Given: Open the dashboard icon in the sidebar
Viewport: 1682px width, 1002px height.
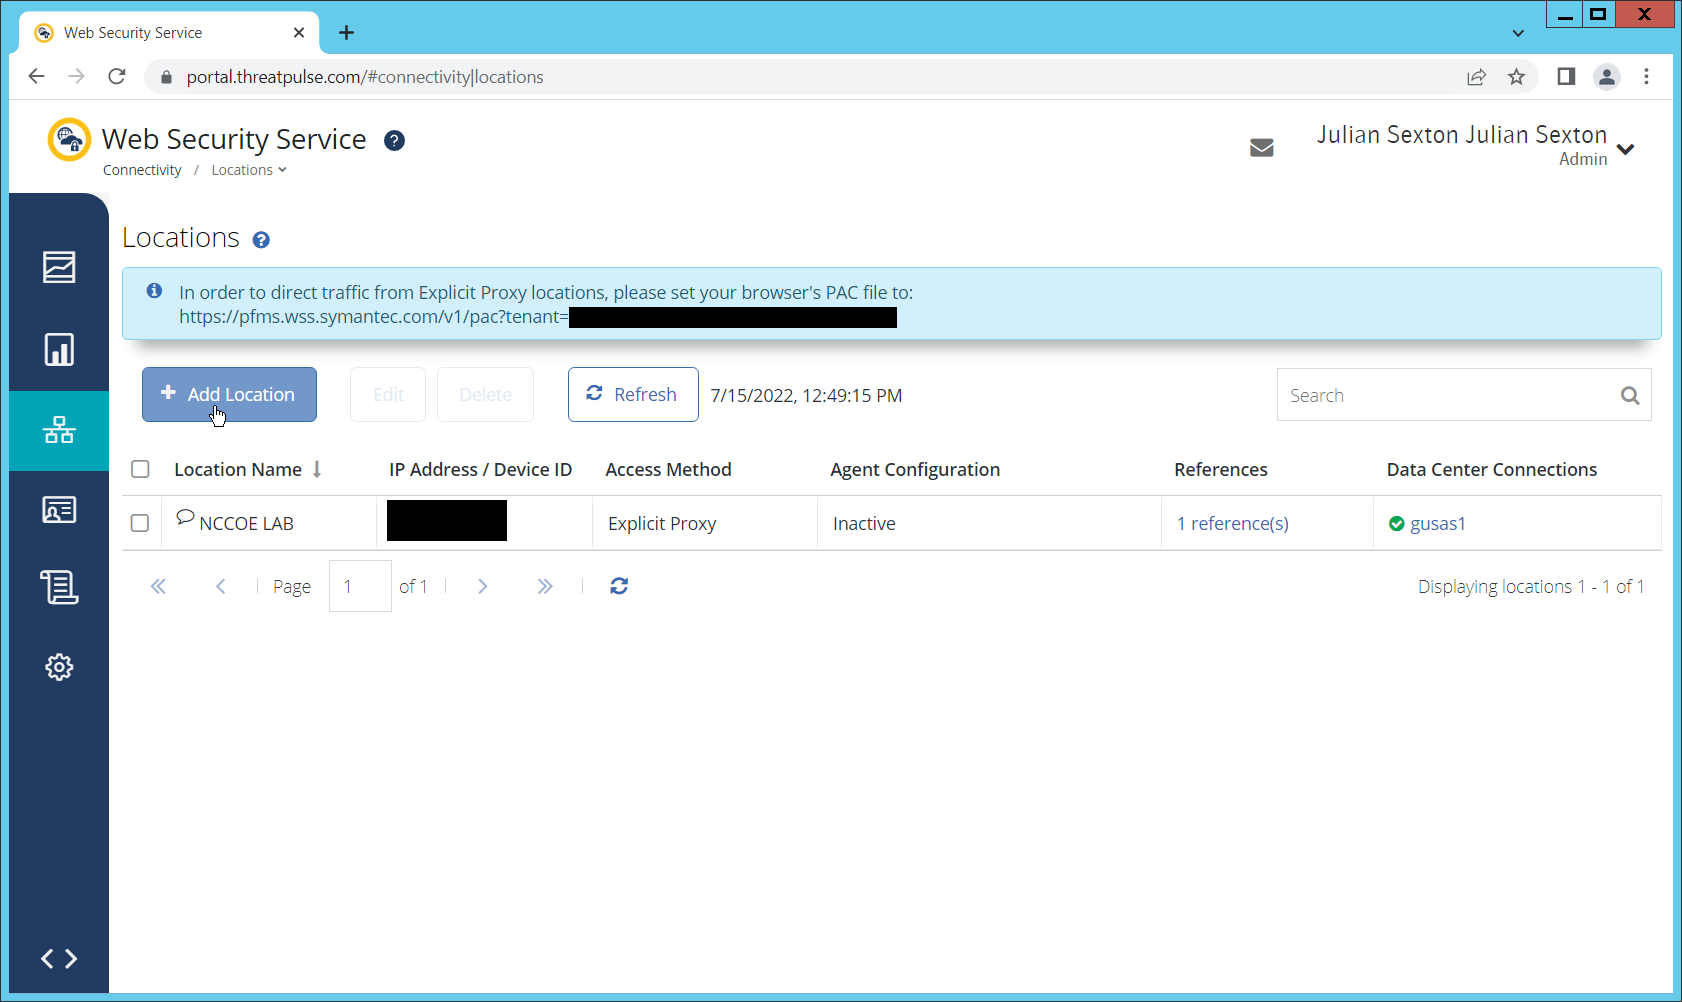Looking at the screenshot, I should [59, 267].
